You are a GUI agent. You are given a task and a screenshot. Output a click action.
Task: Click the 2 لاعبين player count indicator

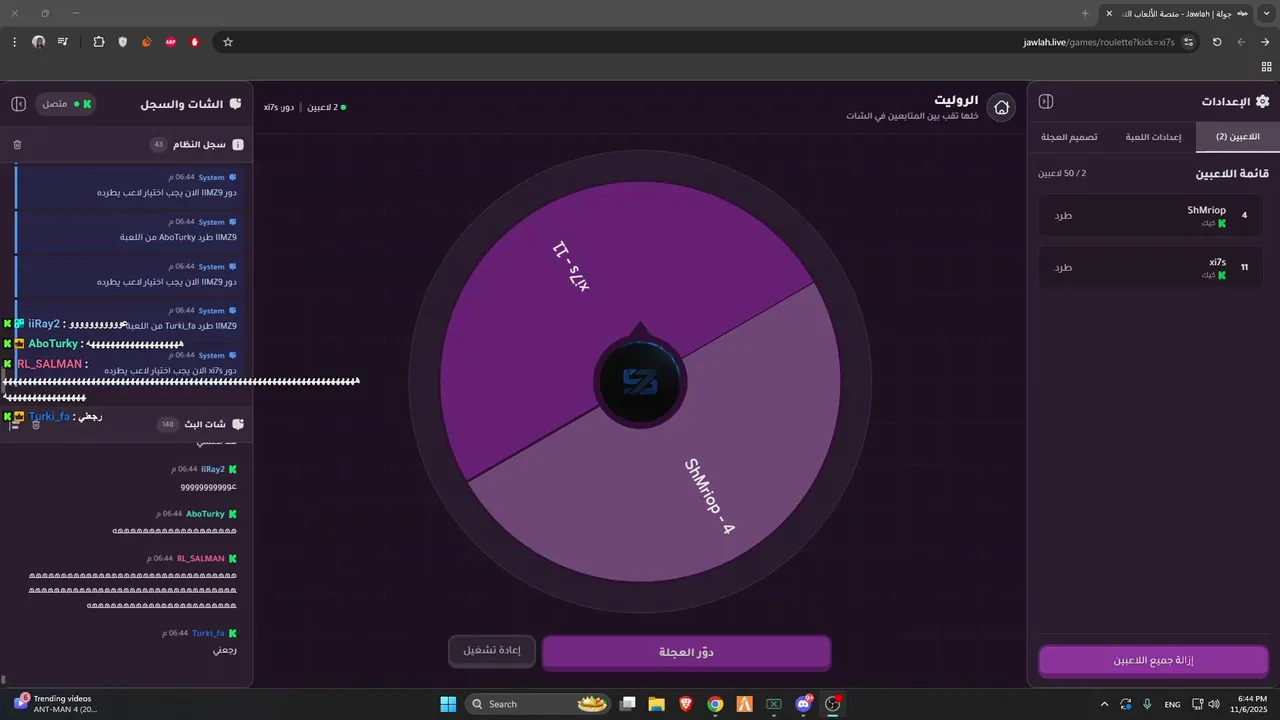(x=325, y=107)
